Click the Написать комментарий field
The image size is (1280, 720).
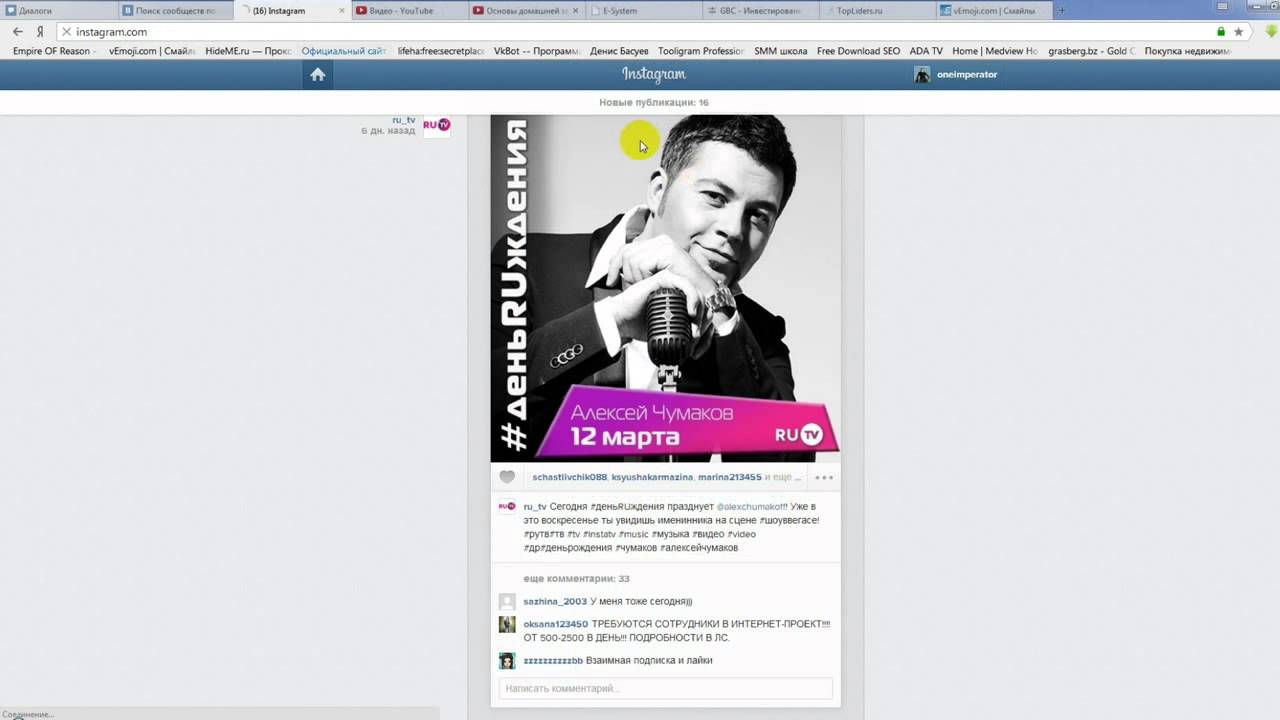(x=665, y=689)
